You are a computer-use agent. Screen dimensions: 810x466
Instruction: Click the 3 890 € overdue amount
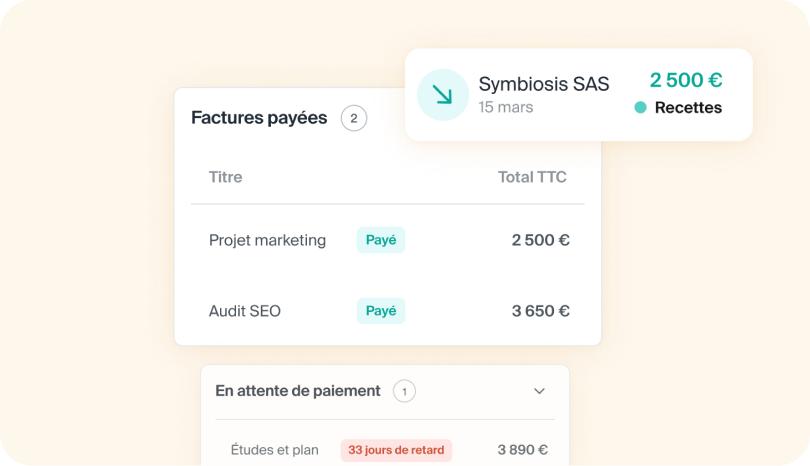click(522, 450)
